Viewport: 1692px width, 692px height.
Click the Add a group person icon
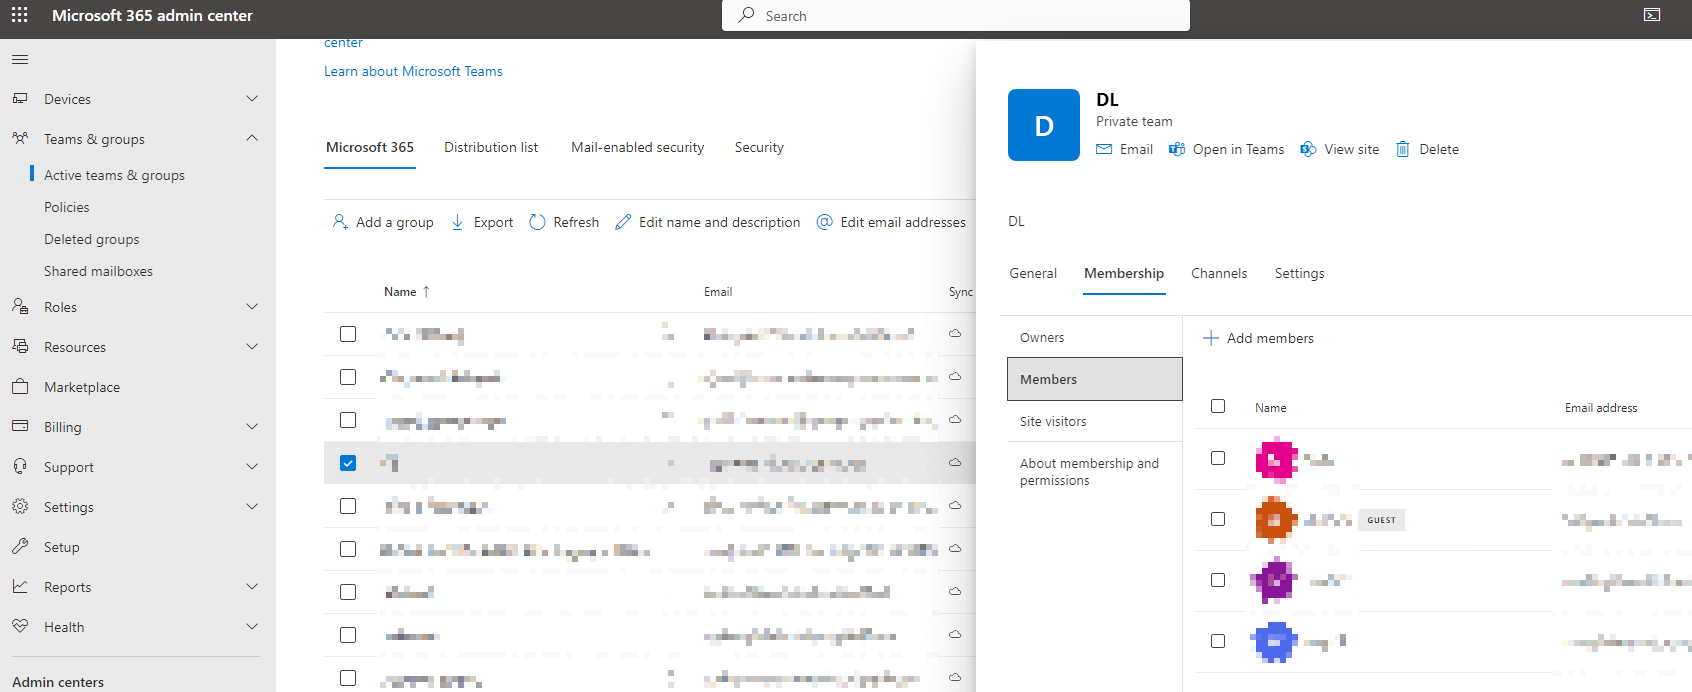tap(340, 222)
